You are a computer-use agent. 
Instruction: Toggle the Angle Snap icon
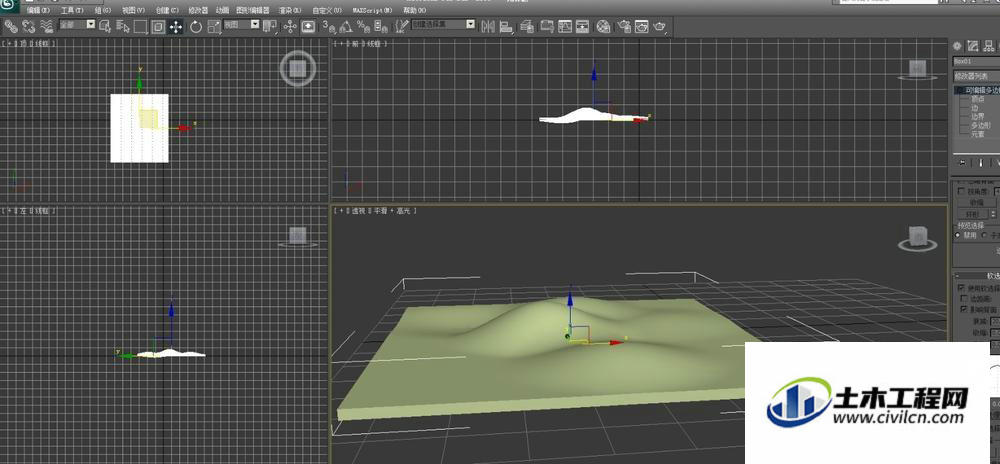[x=346, y=26]
